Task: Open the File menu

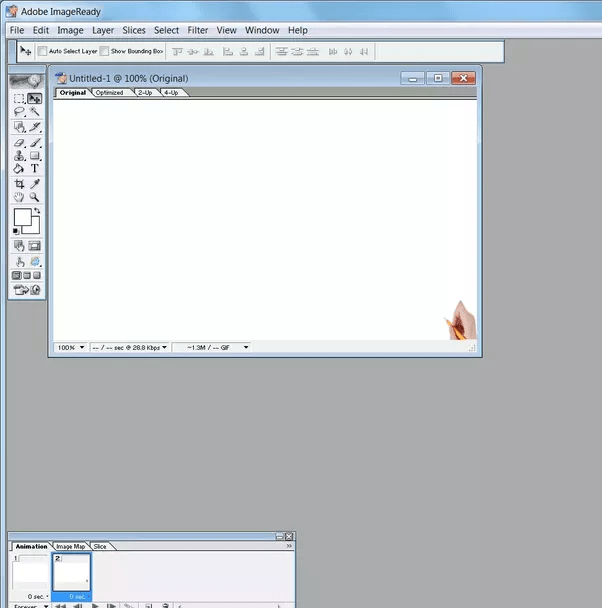Action: point(17,30)
